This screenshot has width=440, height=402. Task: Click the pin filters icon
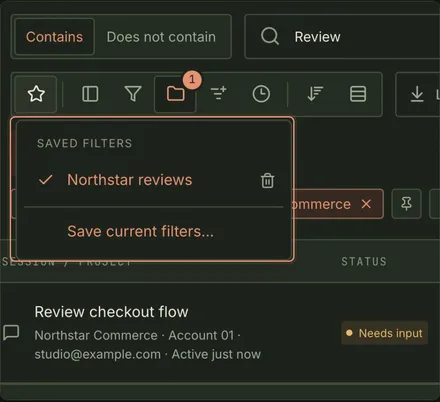(406, 204)
